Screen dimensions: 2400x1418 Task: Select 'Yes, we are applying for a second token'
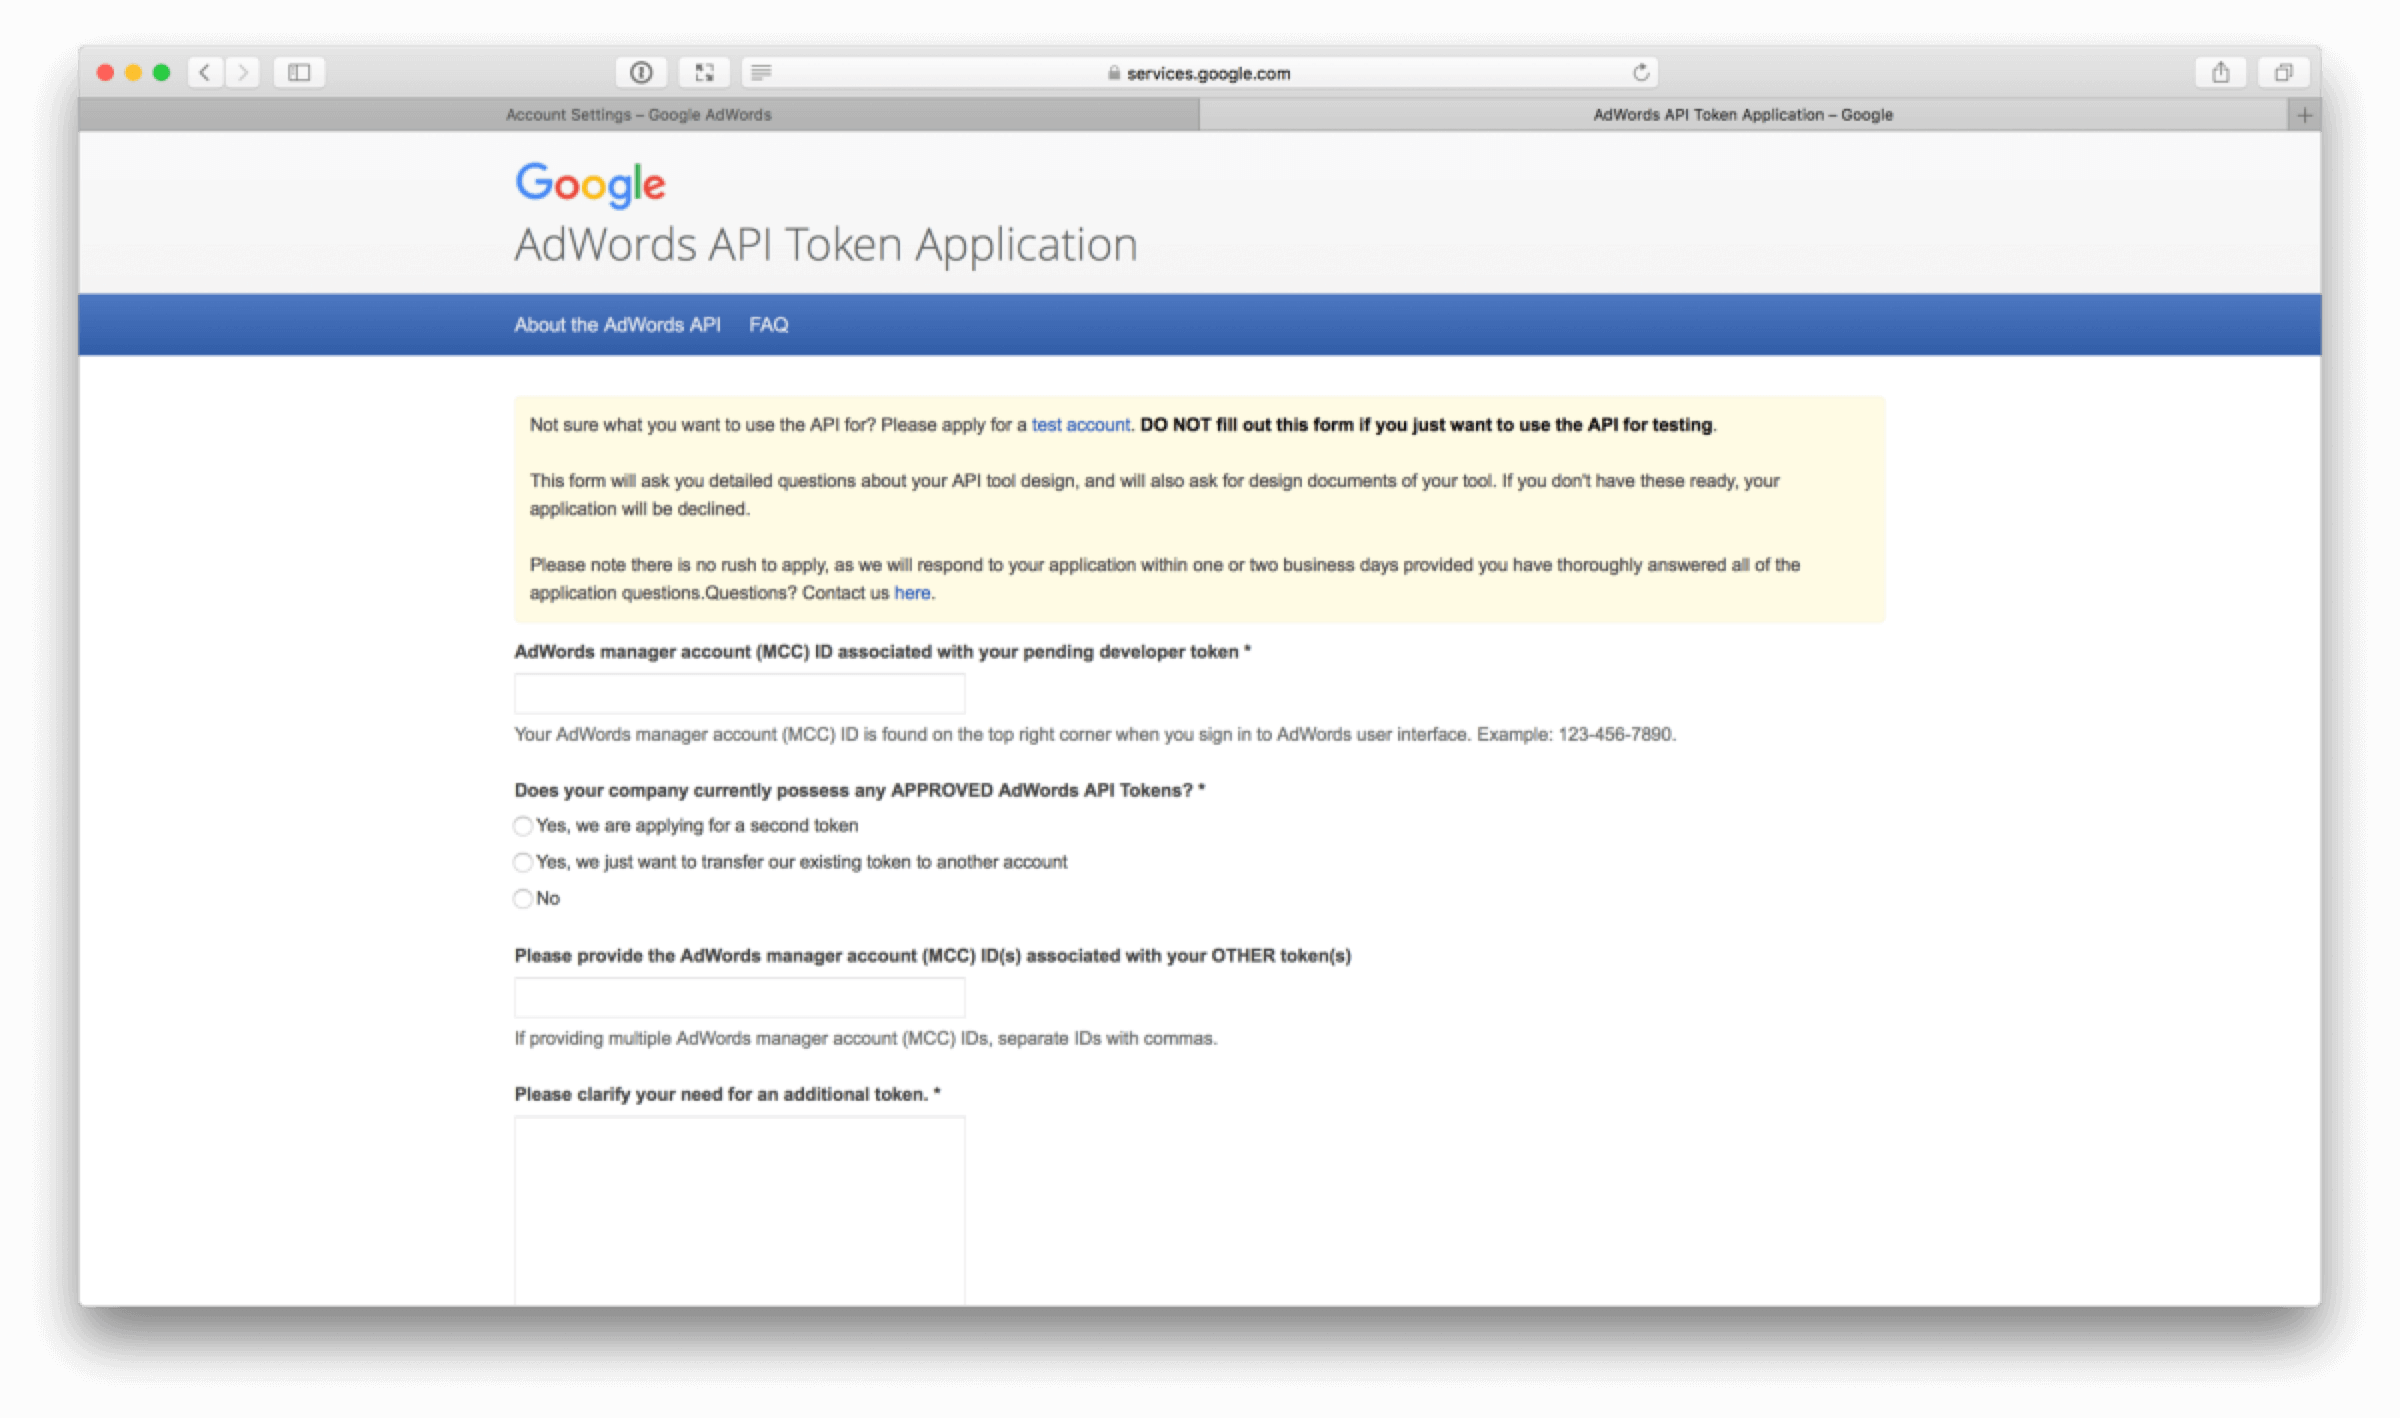tap(523, 826)
